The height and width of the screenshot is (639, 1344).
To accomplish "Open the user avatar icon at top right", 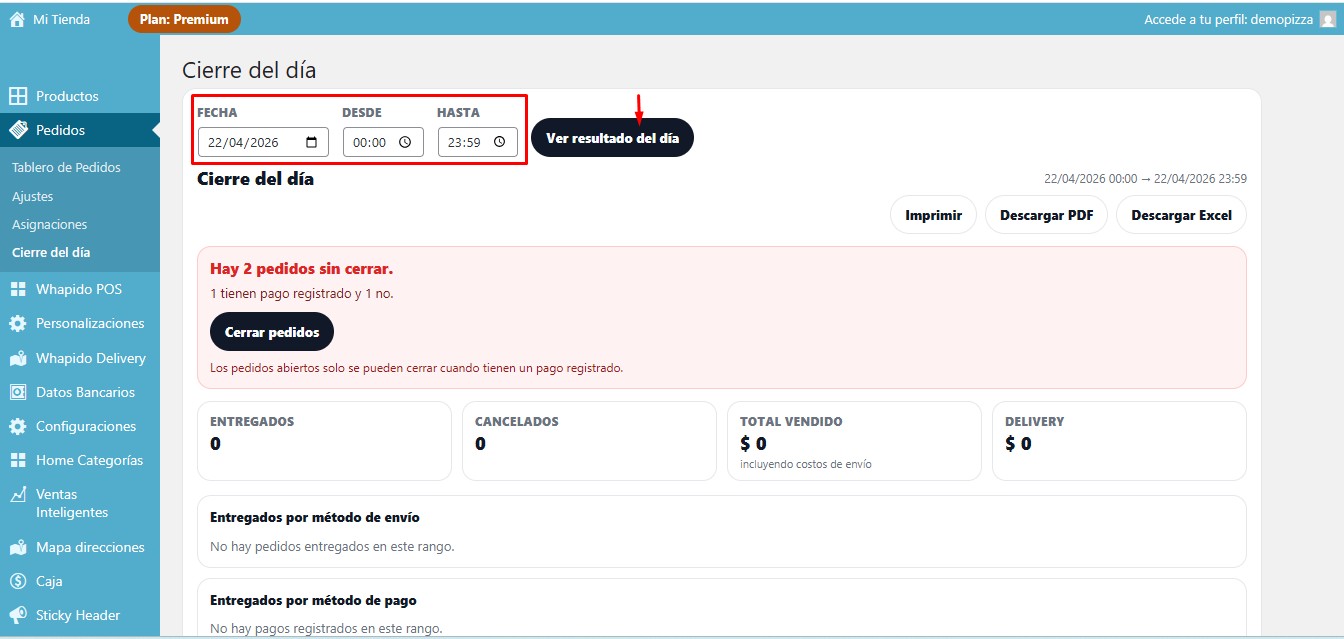I will tap(1327, 19).
